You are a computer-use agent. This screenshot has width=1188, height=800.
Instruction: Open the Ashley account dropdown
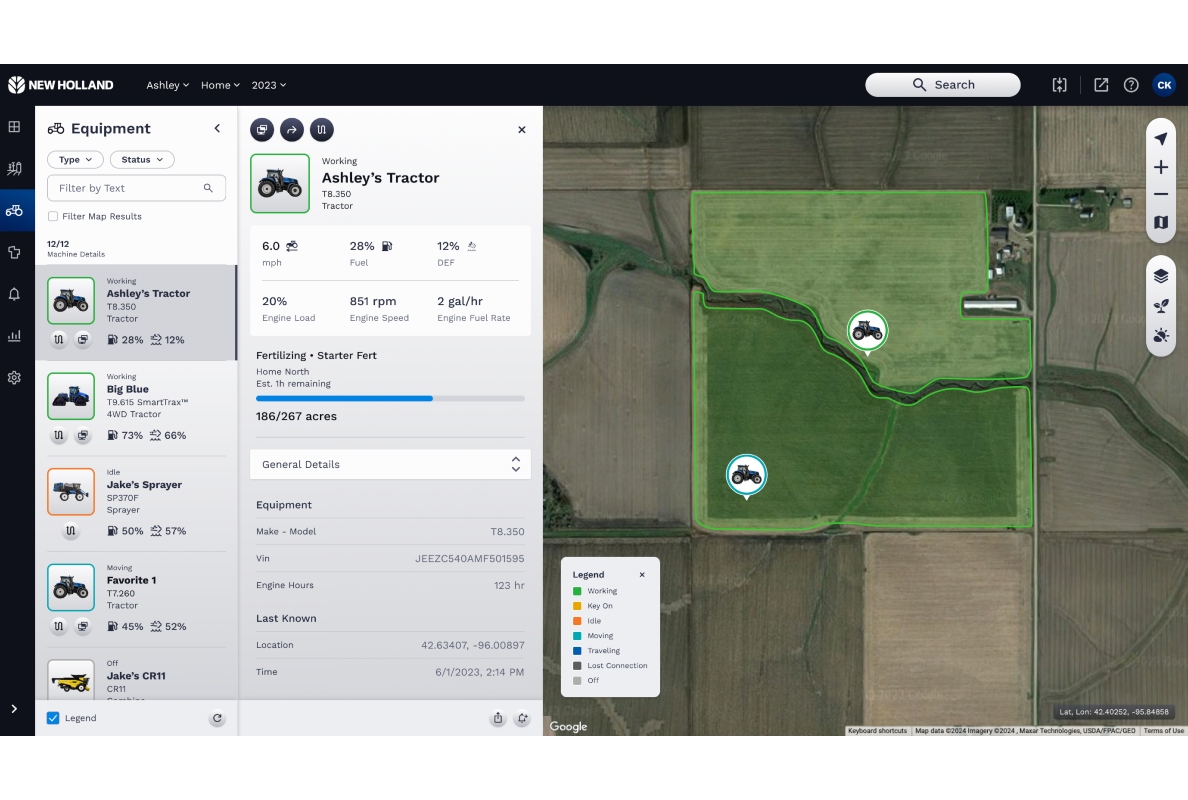point(167,85)
